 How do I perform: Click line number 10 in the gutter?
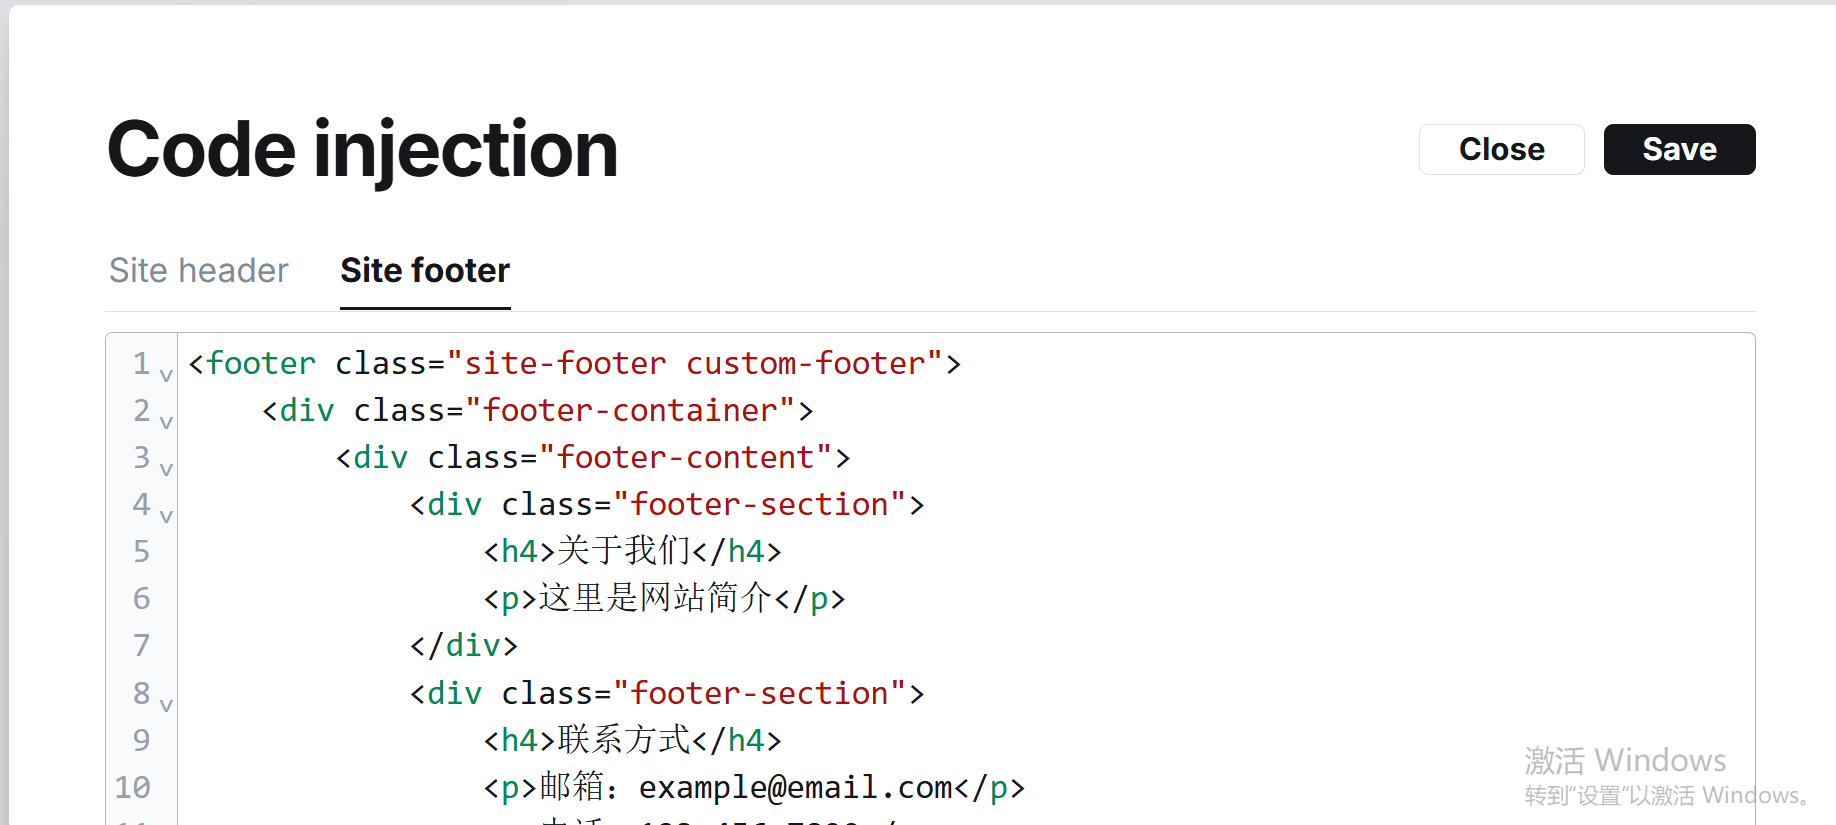(x=133, y=787)
